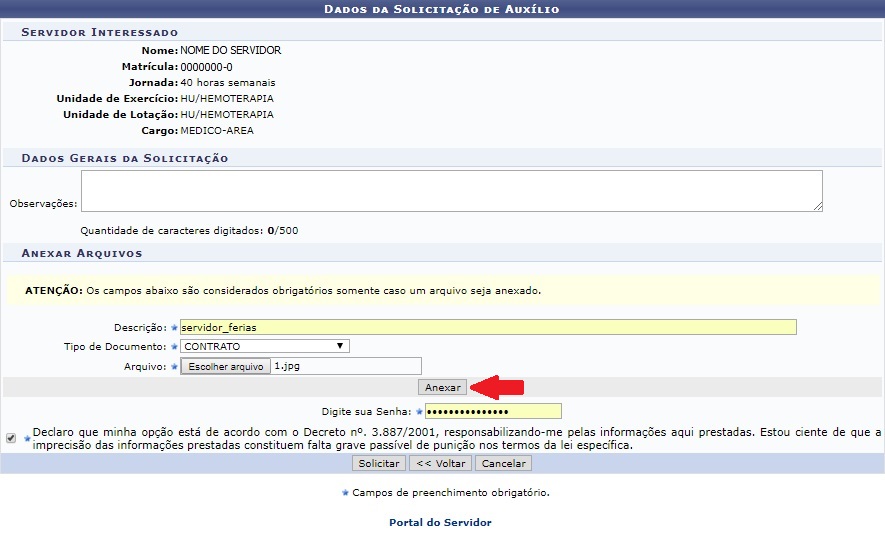Screen dimensions: 885x533
Task: Focus the Observações text area
Action: (450, 191)
